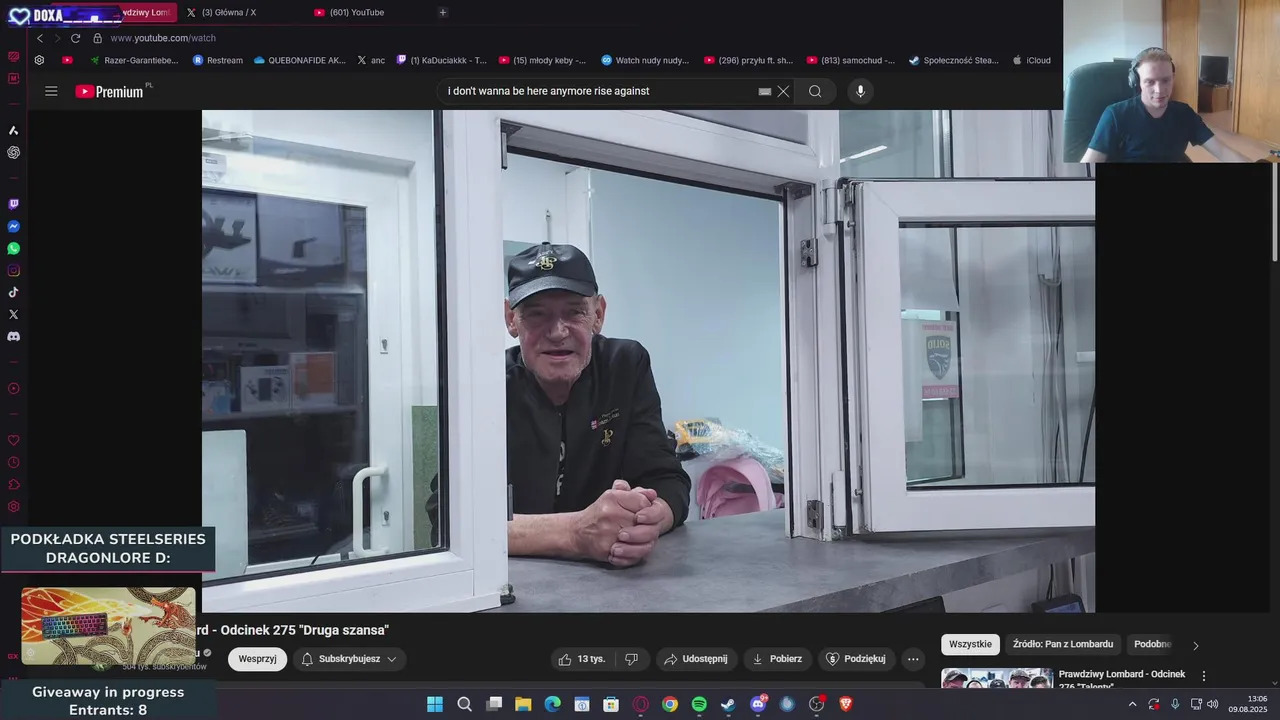1280x720 pixels.
Task: Open a new browser tab
Action: [443, 12]
